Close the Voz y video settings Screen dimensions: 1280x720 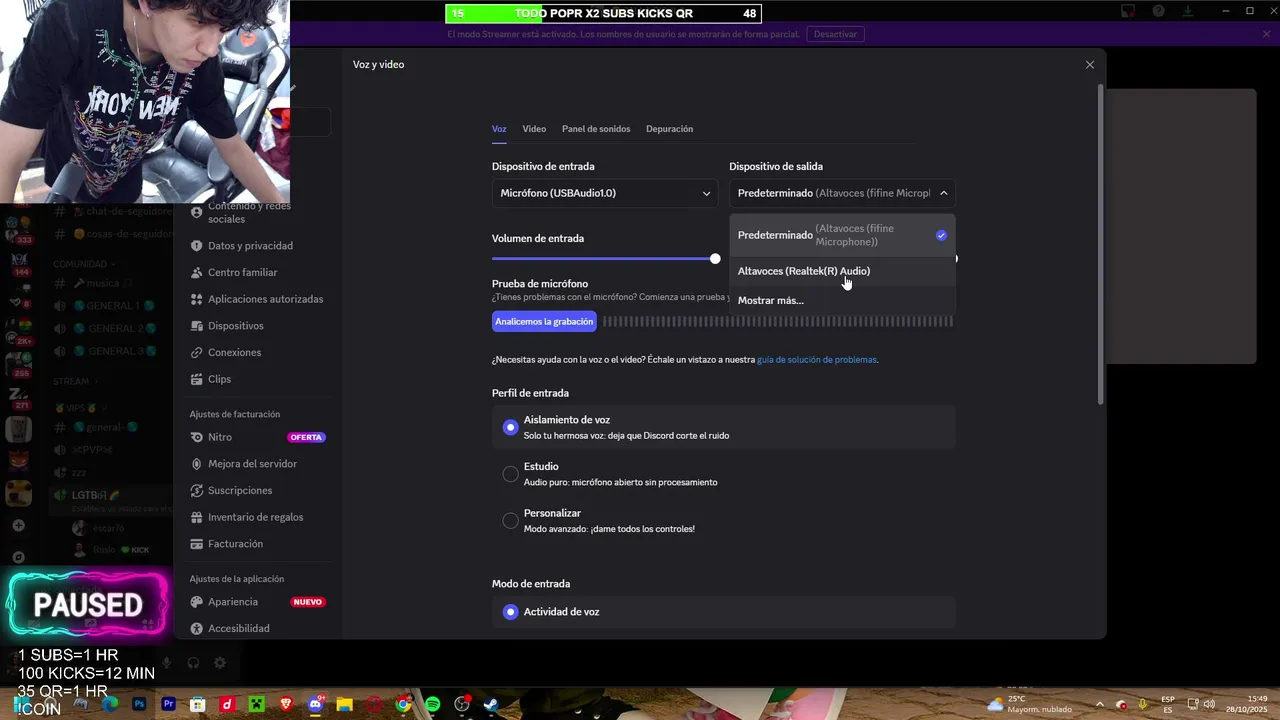[1090, 64]
